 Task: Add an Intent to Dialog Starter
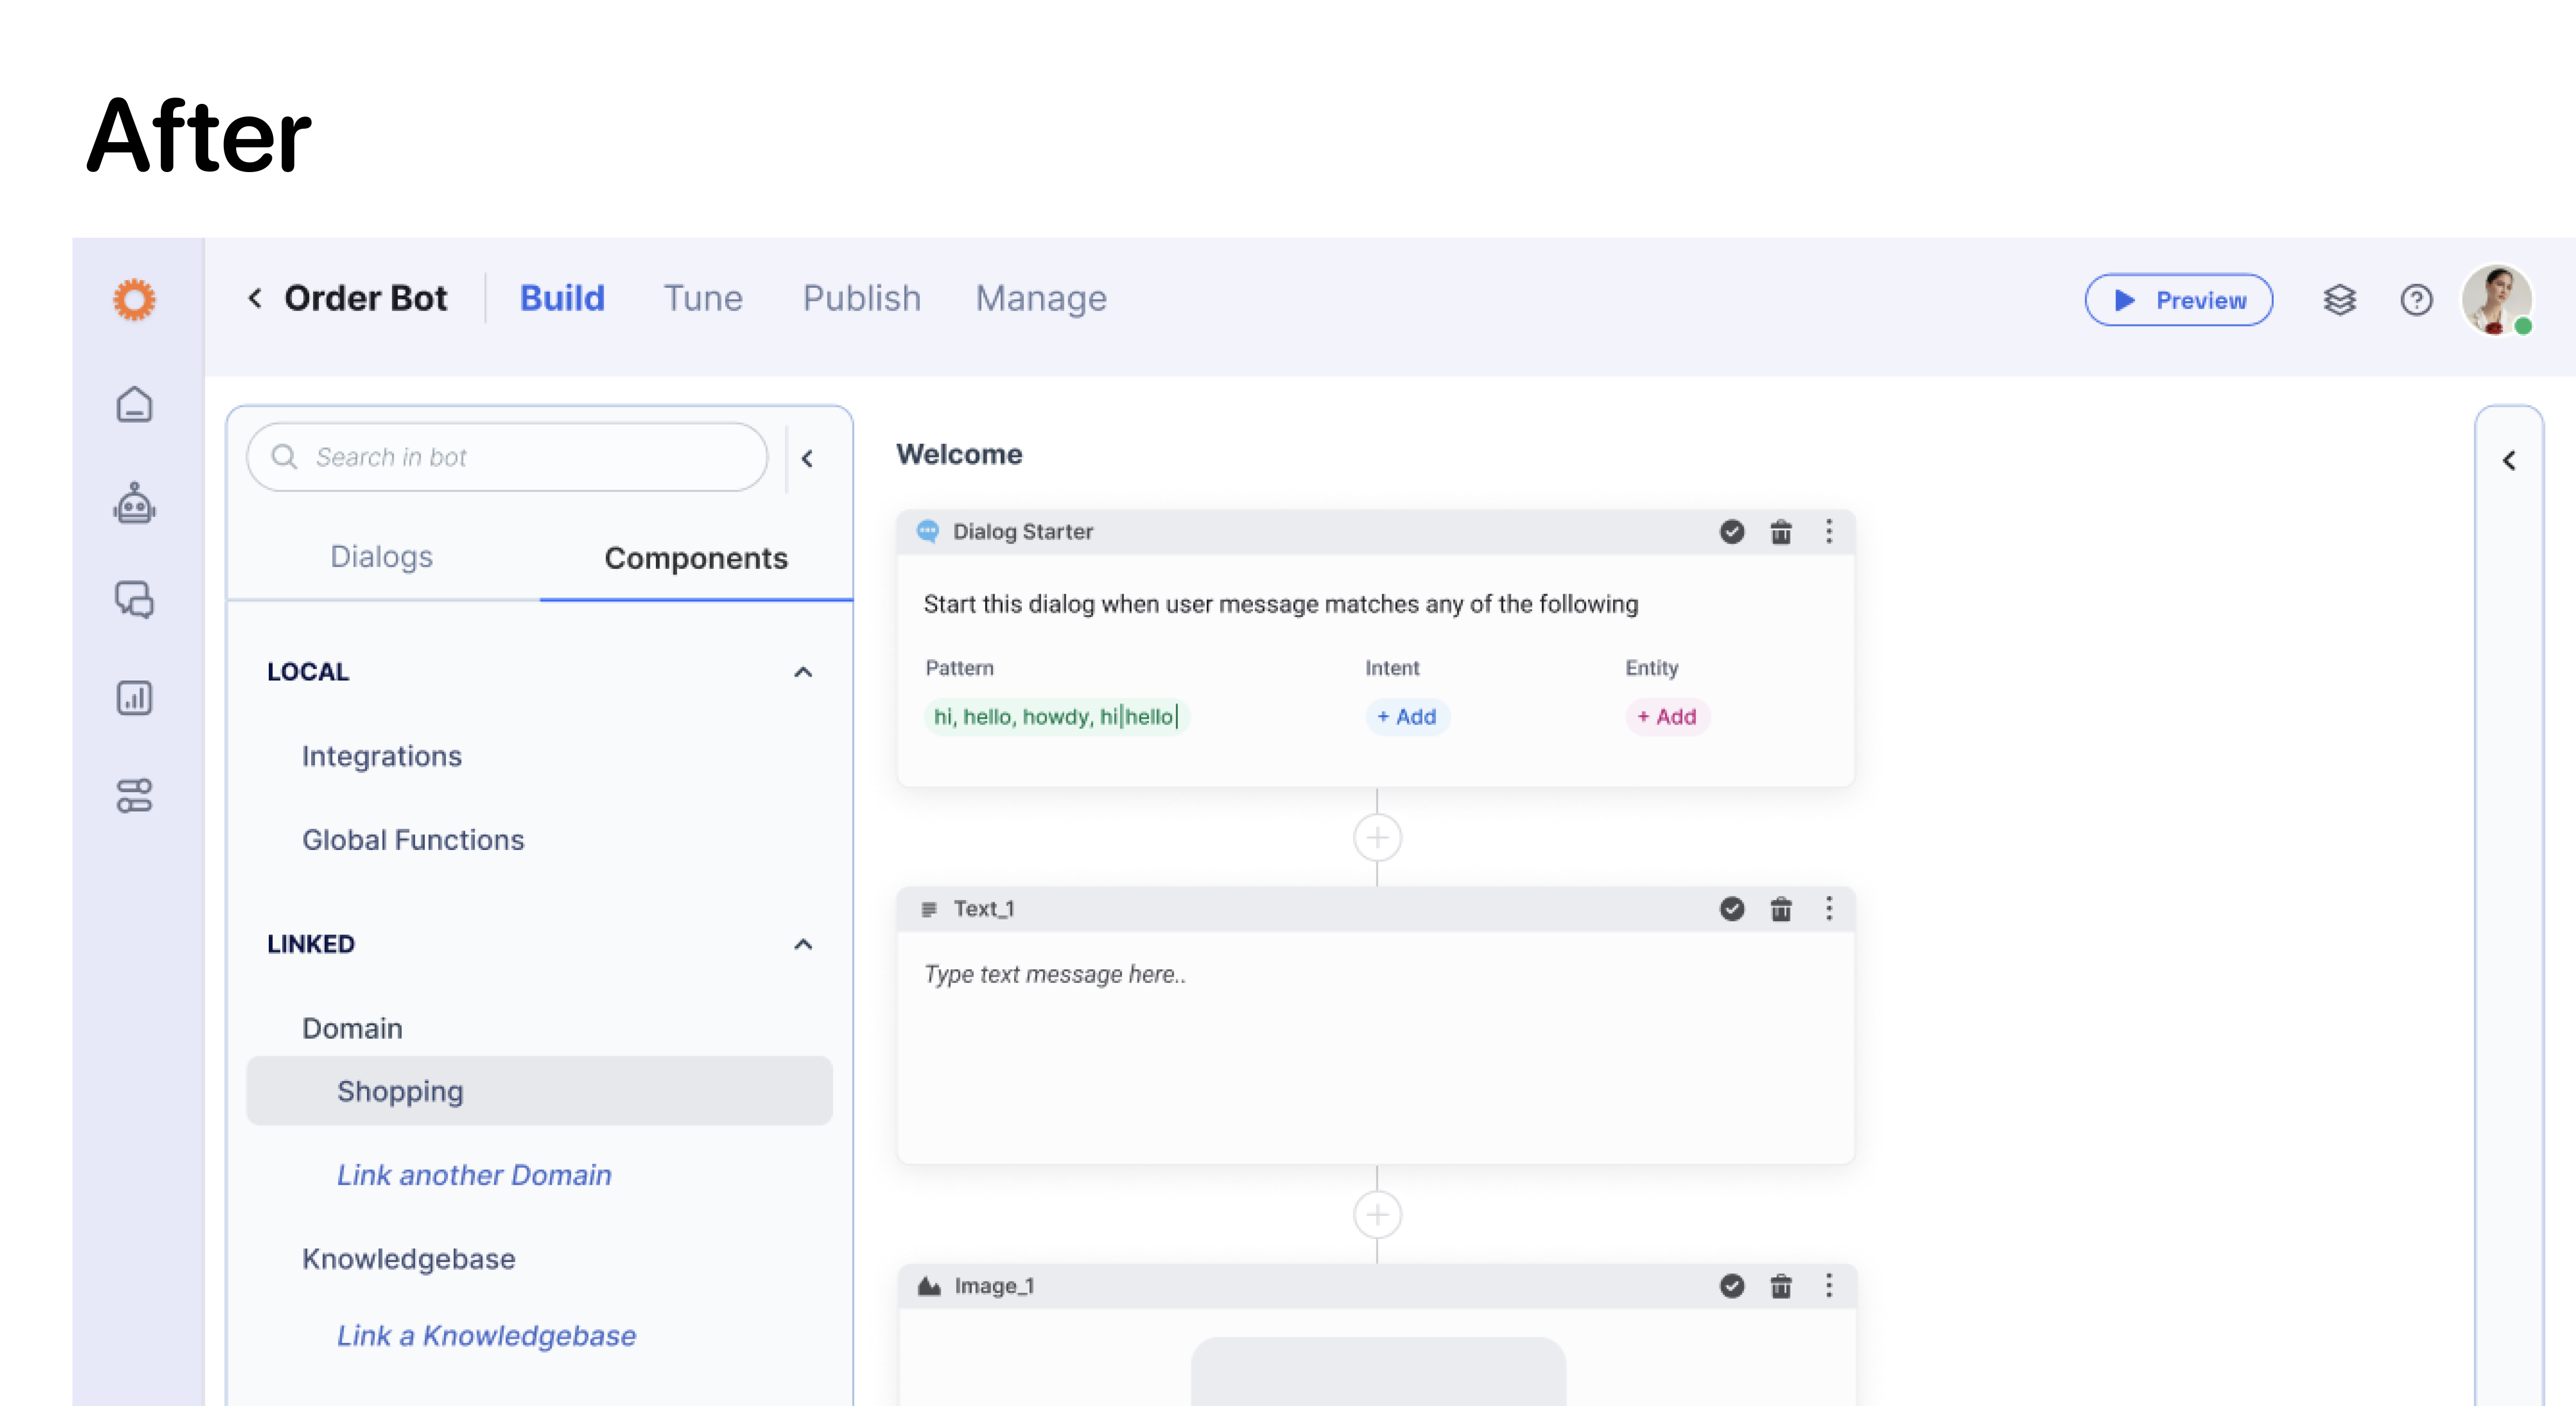1407,717
